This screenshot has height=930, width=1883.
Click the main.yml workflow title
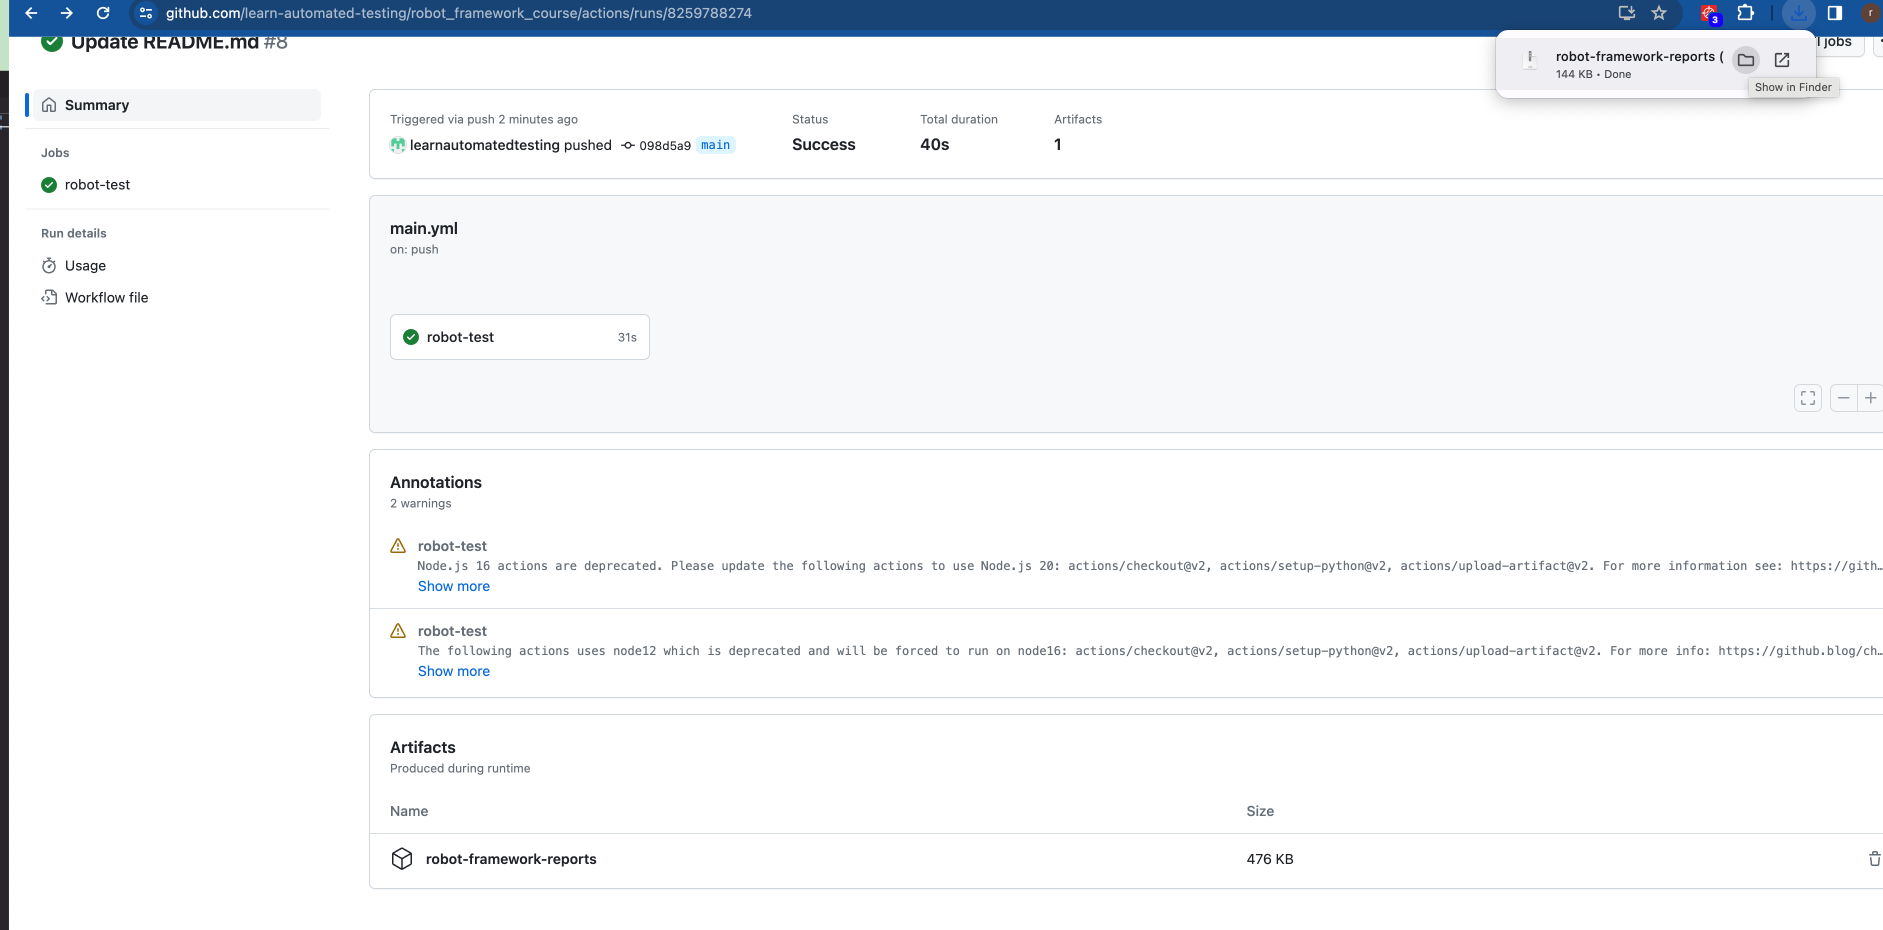pos(424,229)
